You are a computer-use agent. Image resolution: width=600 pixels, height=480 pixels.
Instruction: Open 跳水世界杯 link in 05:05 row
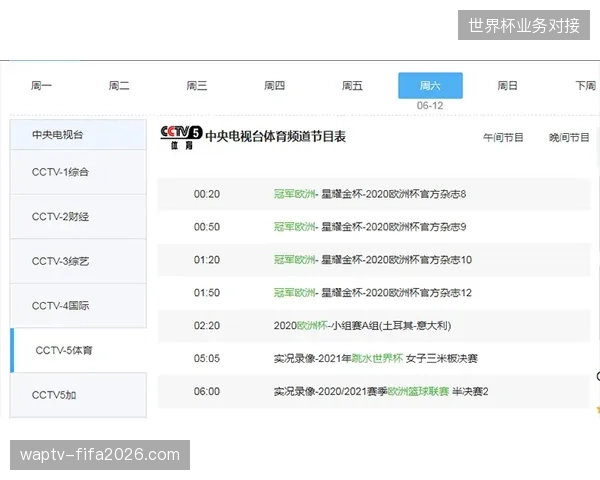[x=377, y=359]
